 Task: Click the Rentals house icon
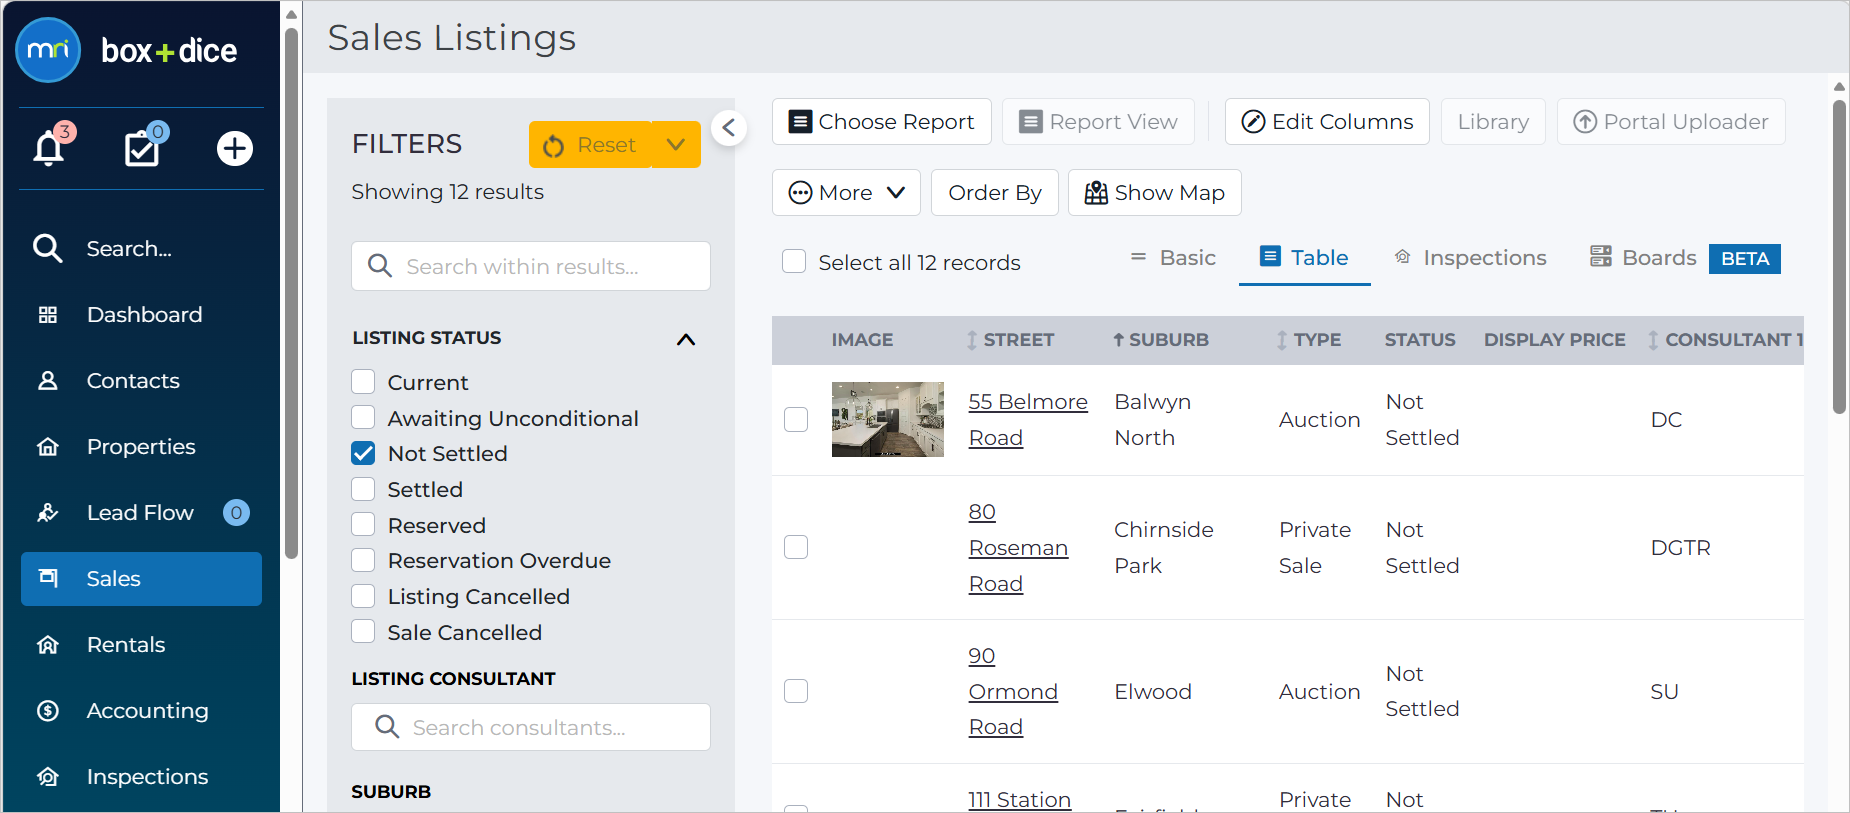[48, 645]
